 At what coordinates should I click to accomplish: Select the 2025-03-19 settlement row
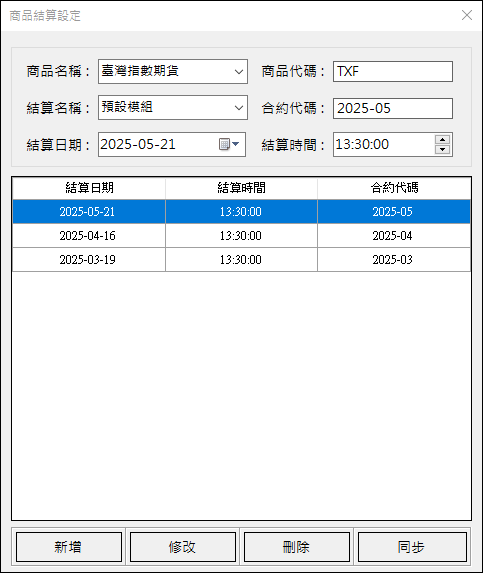click(242, 260)
